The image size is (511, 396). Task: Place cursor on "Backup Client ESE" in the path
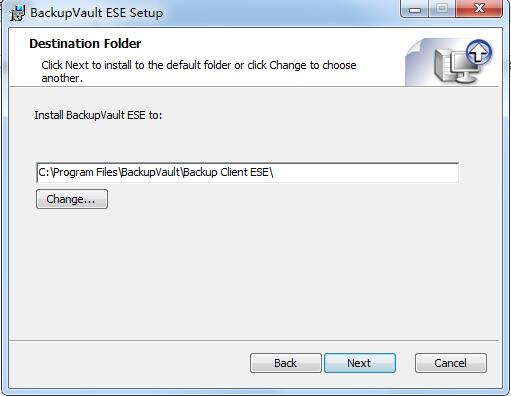point(226,172)
